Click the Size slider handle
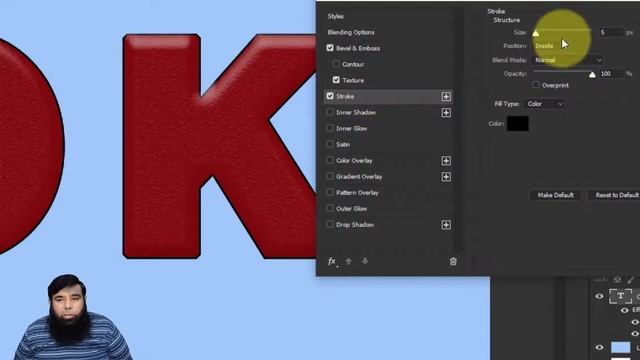Screen dimensions: 640x360 tap(536, 33)
